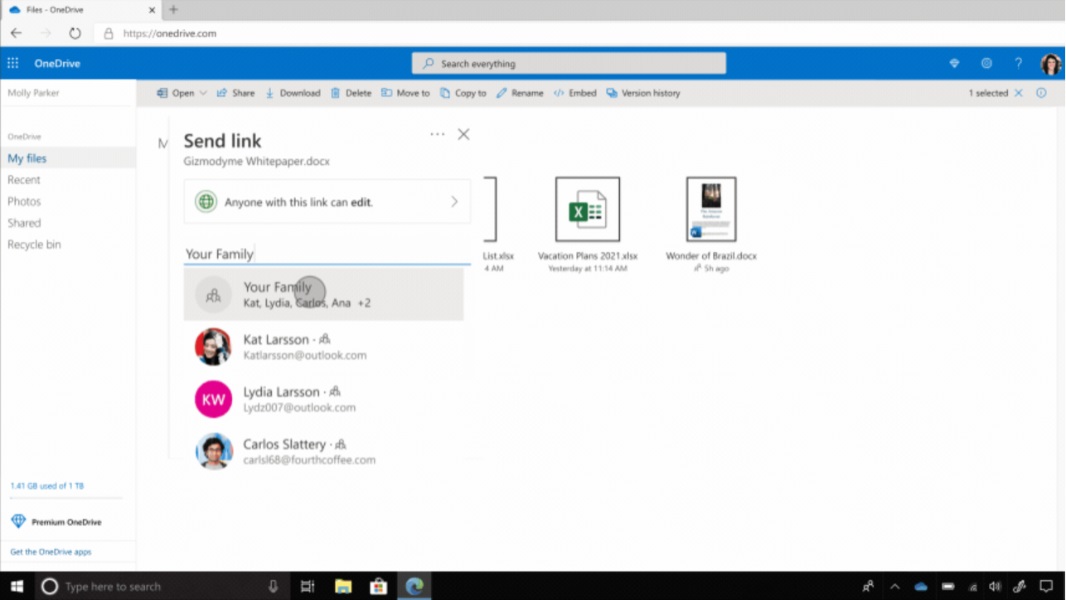The image size is (1066, 600).
Task: Click the Open toolbar command
Action: coord(175,93)
